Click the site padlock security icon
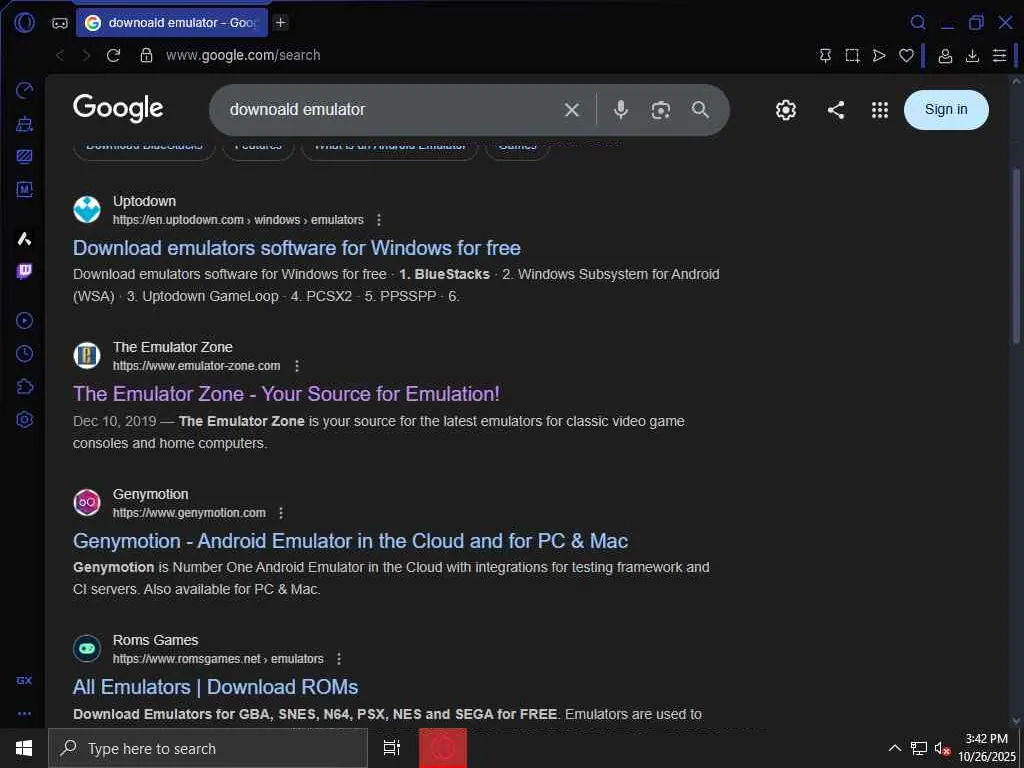Image resolution: width=1024 pixels, height=768 pixels. point(146,56)
